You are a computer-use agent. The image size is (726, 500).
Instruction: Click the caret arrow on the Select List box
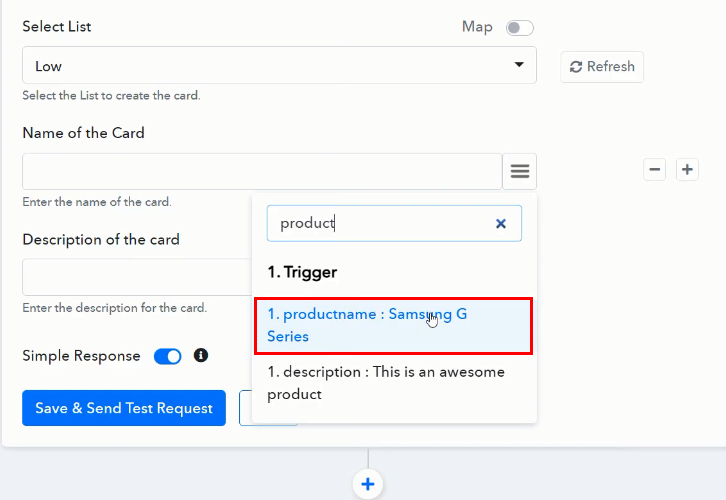tap(518, 66)
